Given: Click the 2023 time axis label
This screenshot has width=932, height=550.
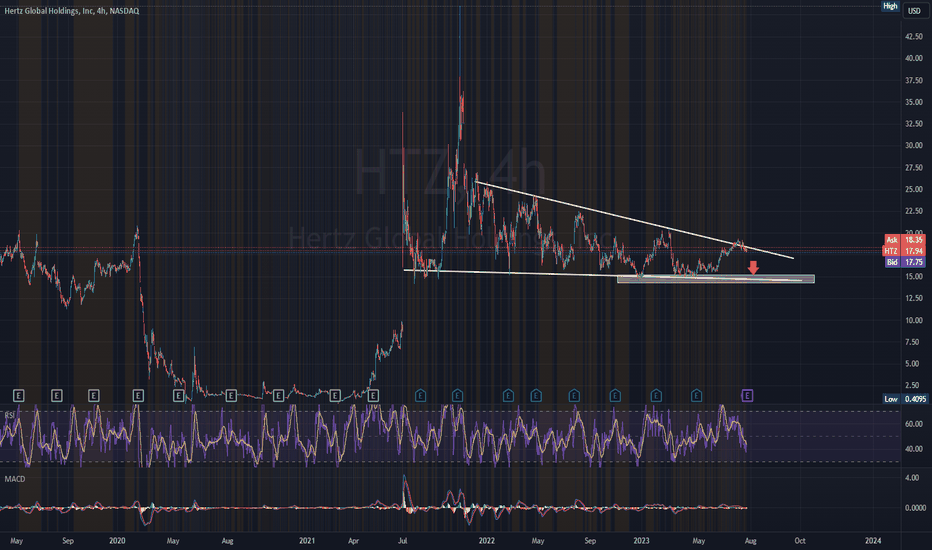Looking at the screenshot, I should pos(641,540).
